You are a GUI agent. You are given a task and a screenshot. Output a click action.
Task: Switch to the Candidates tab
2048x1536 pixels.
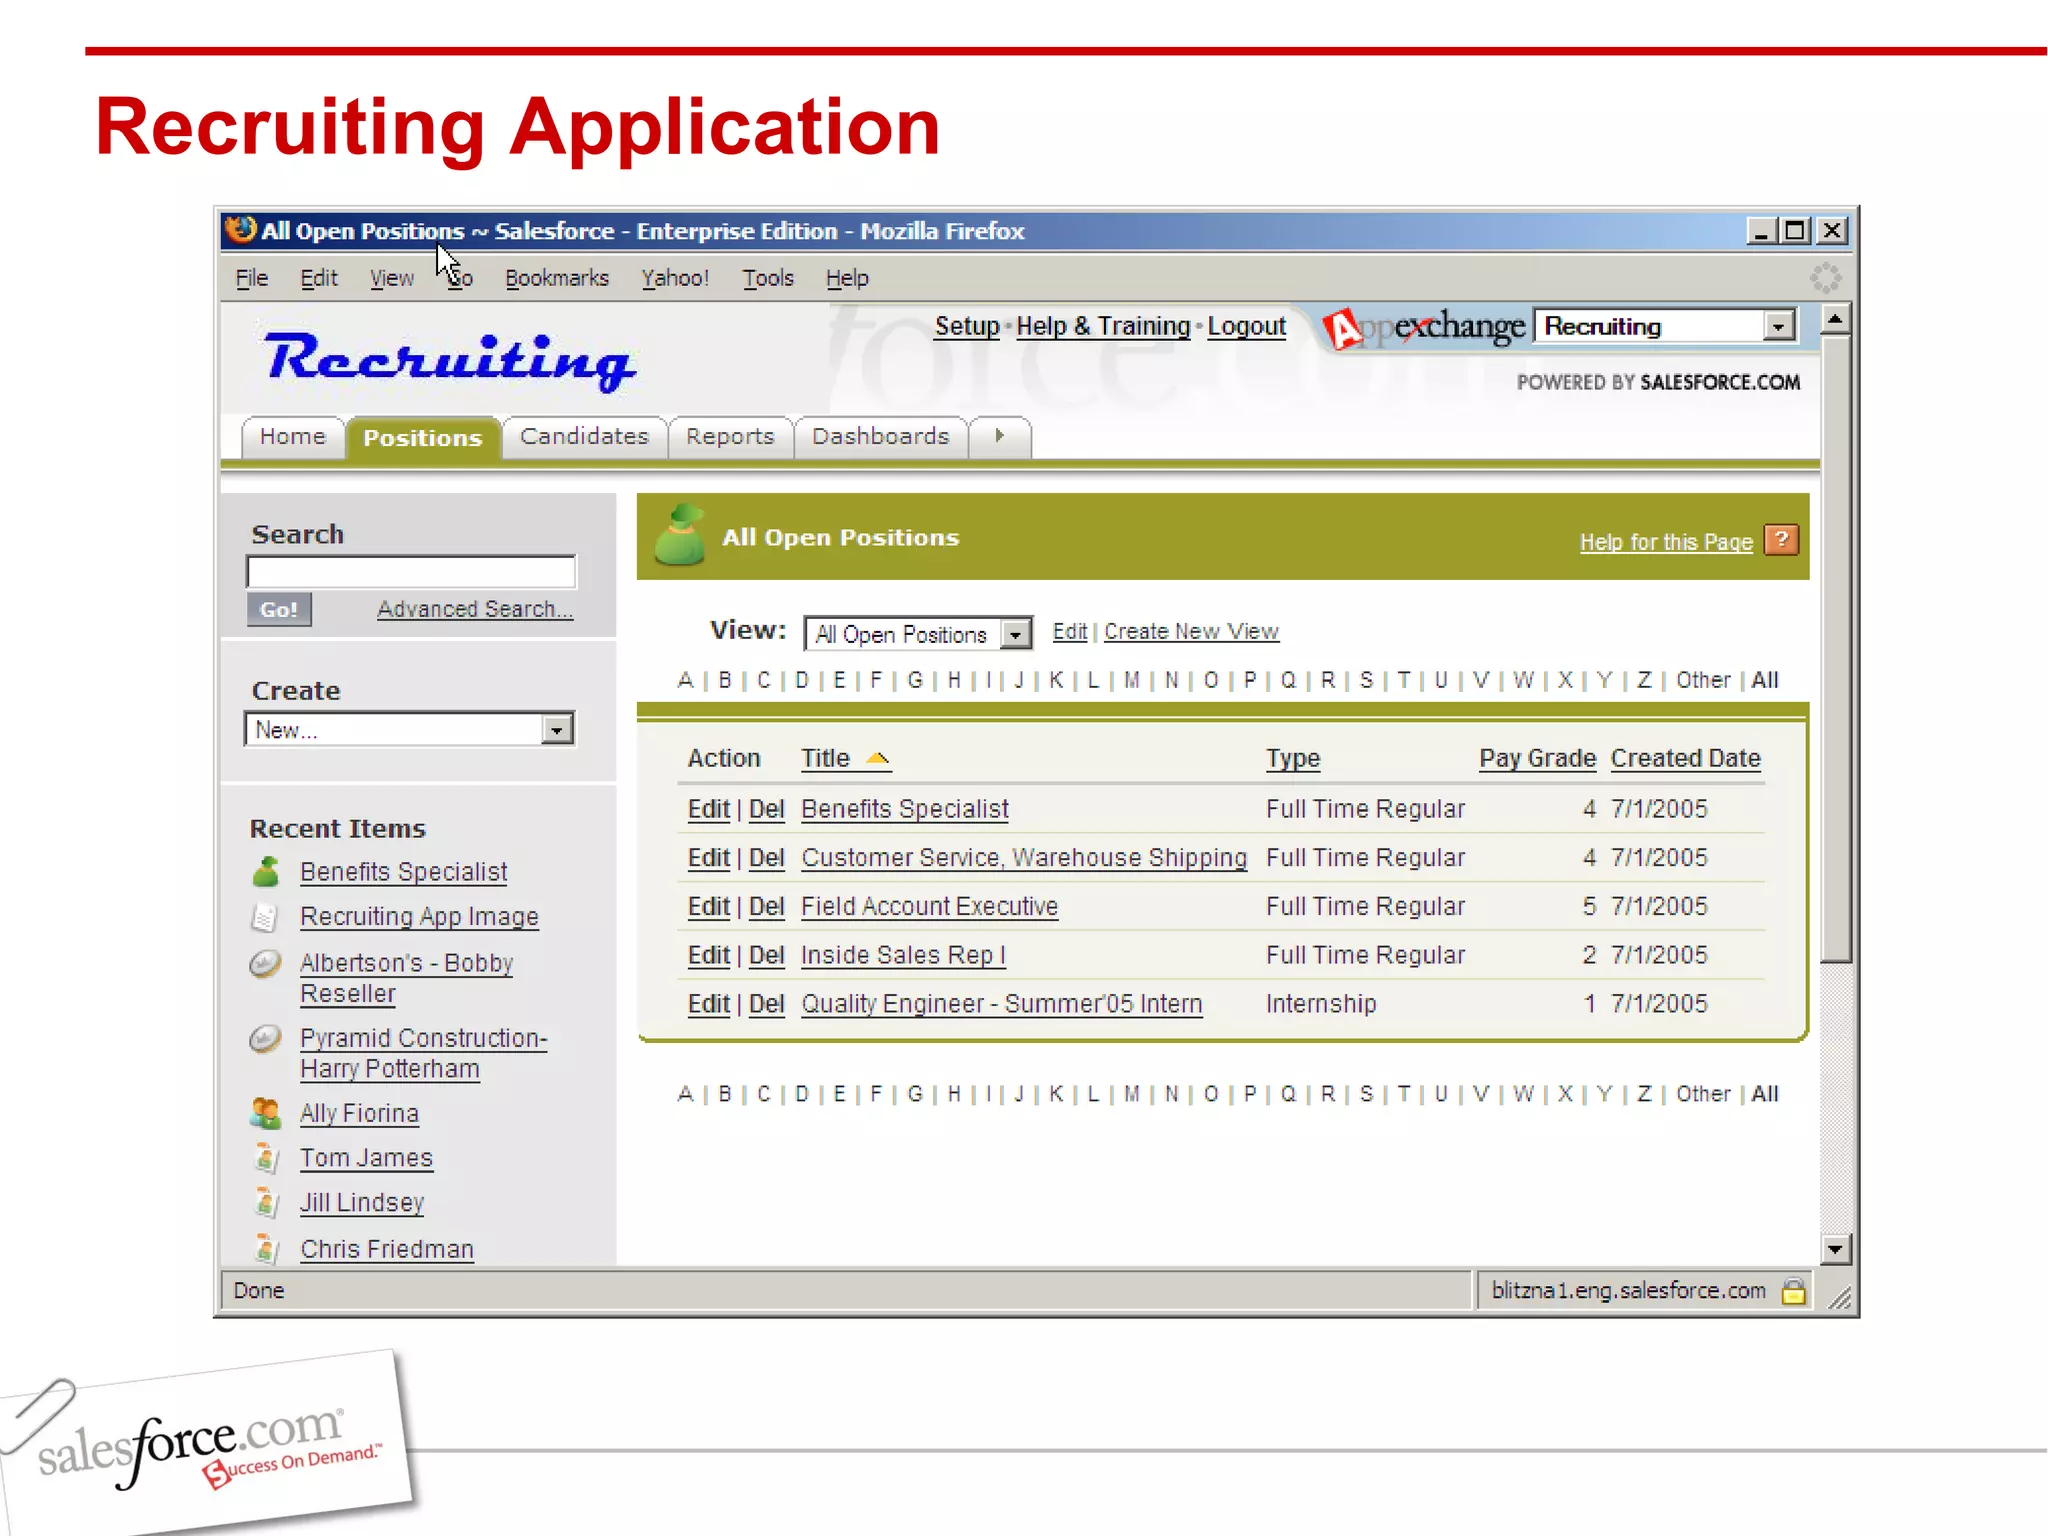point(585,437)
